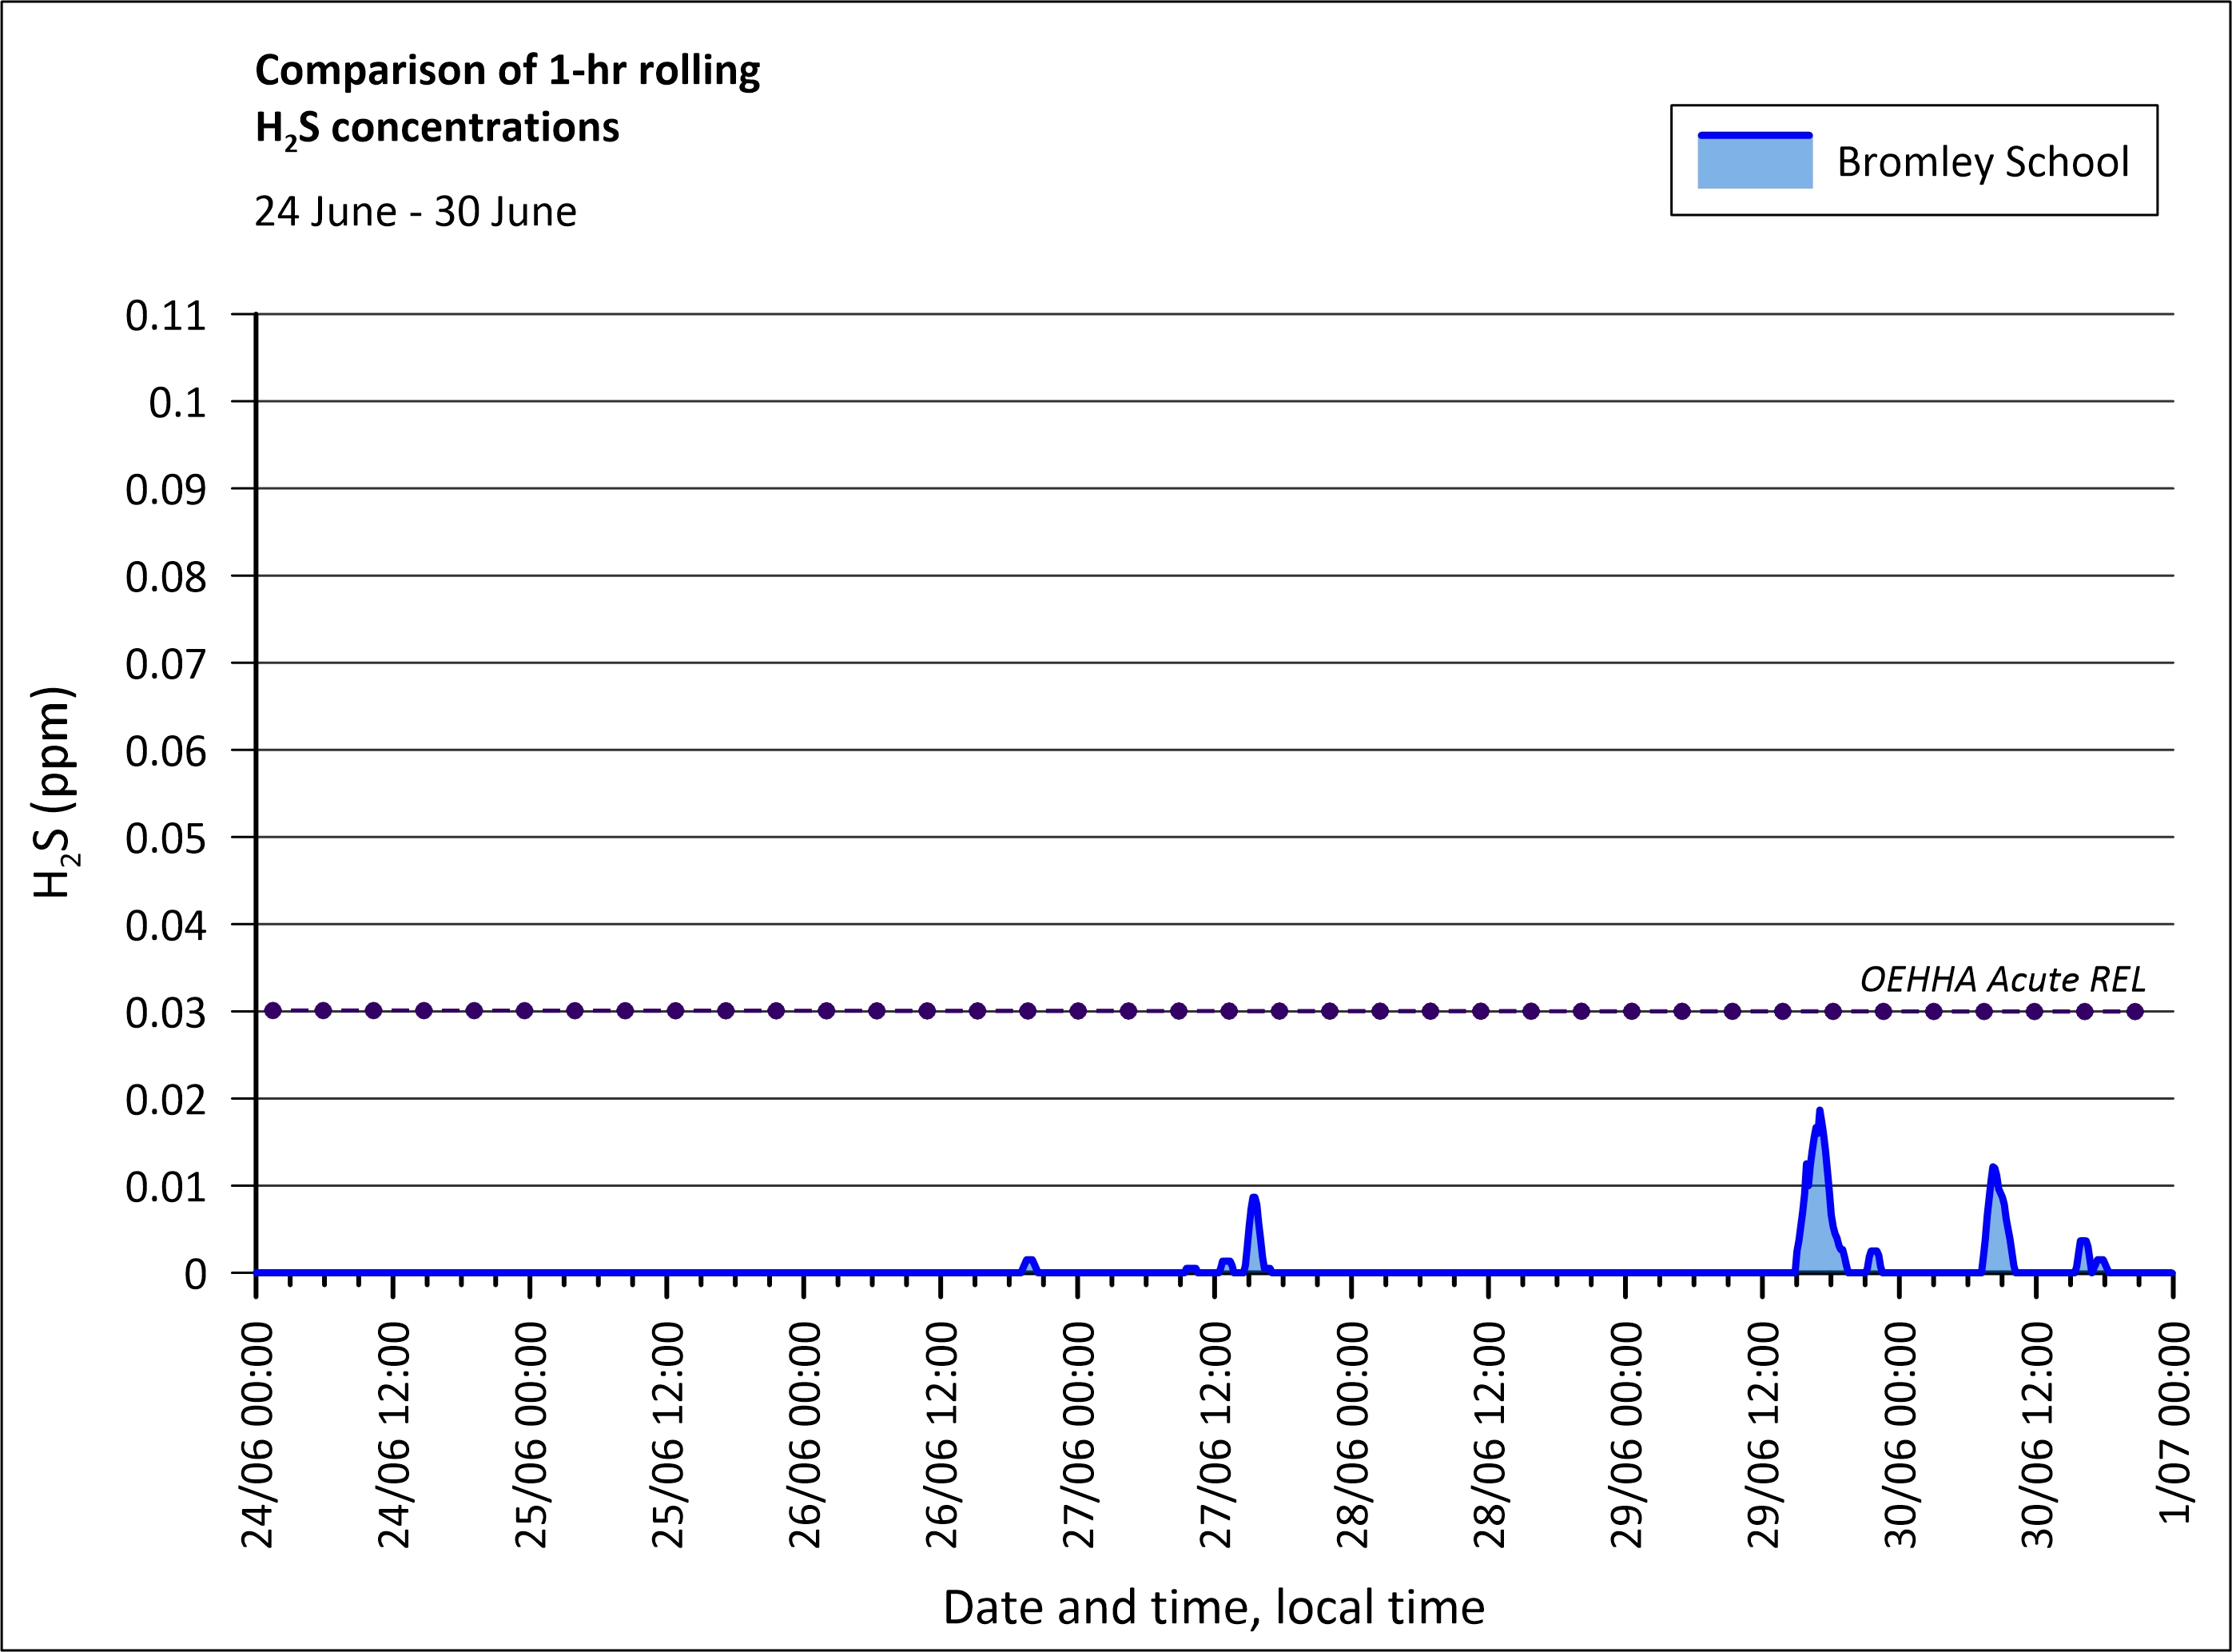Click the small bump before 27/06 00:00
The image size is (2232, 1652).
(1029, 1261)
